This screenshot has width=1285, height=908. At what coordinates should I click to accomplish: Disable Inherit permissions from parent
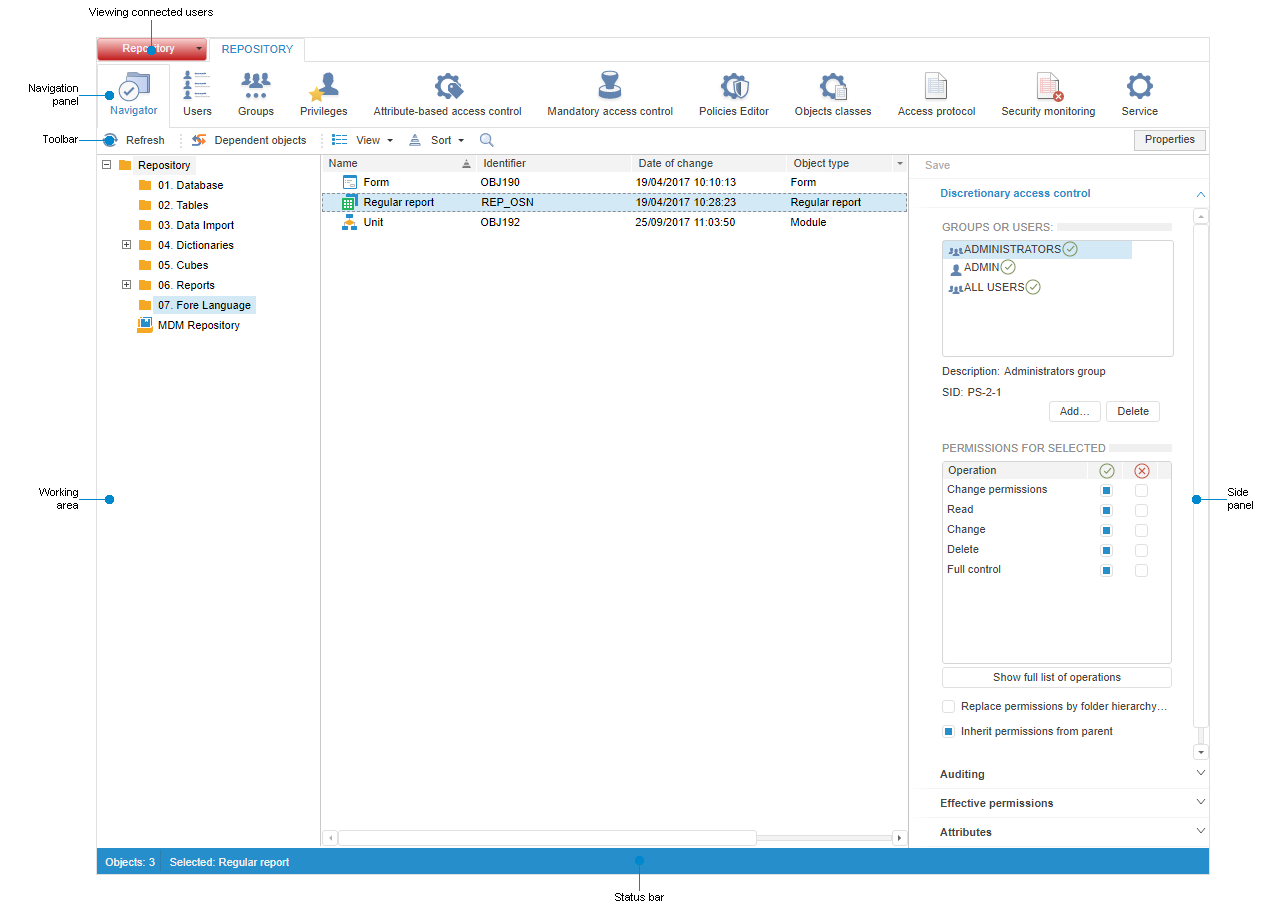[947, 731]
